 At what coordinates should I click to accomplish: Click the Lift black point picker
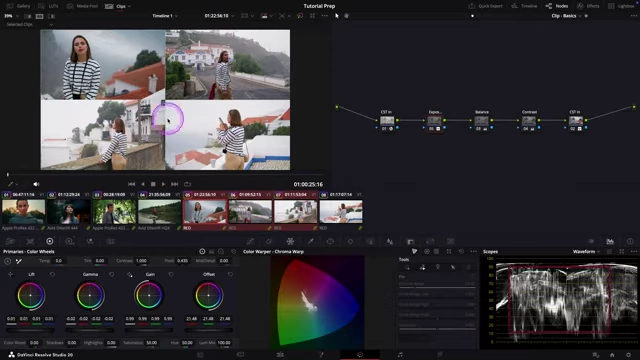10,274
